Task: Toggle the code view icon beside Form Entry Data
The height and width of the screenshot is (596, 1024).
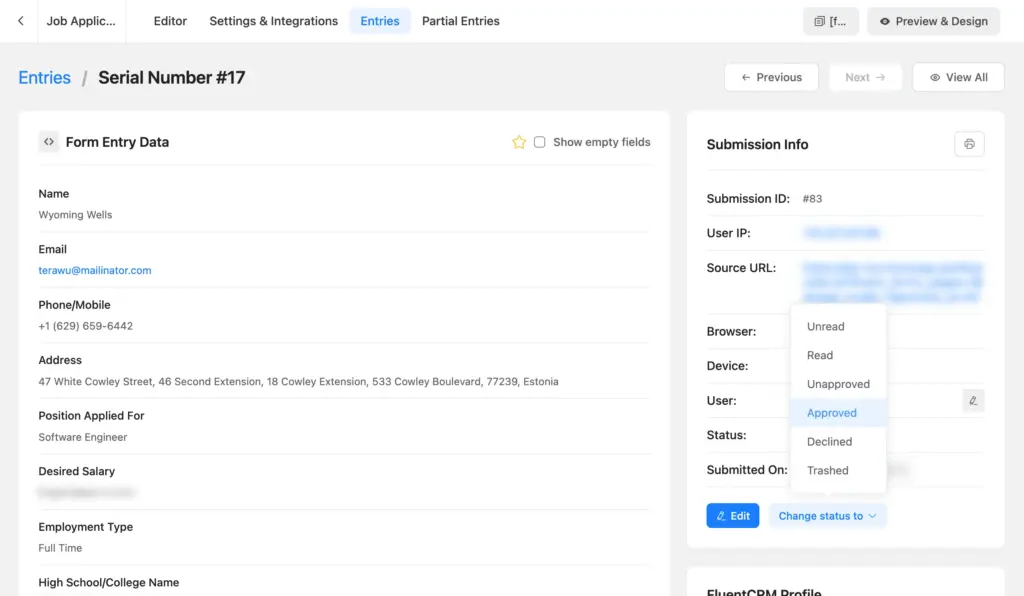Action: (49, 142)
